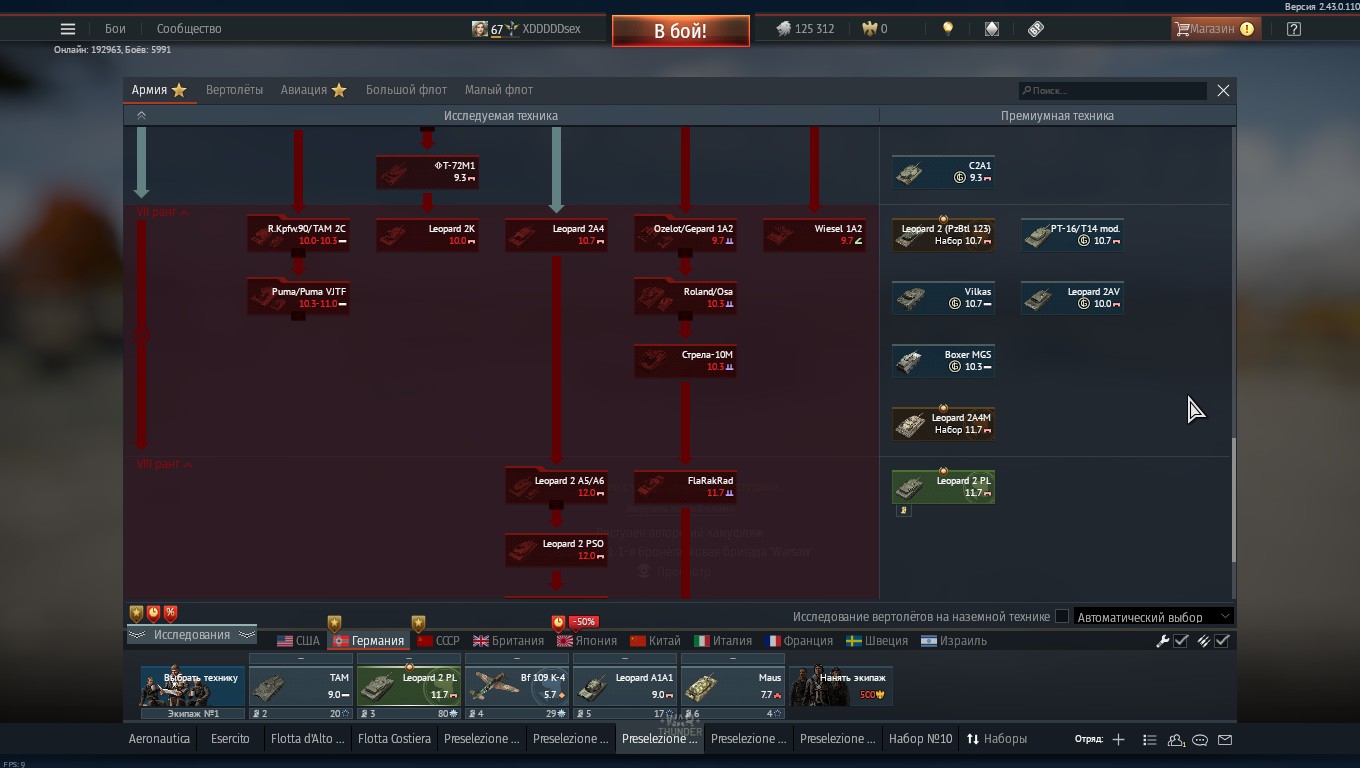The image size is (1360, 768).
Task: Close the research window with X
Action: pos(1223,90)
